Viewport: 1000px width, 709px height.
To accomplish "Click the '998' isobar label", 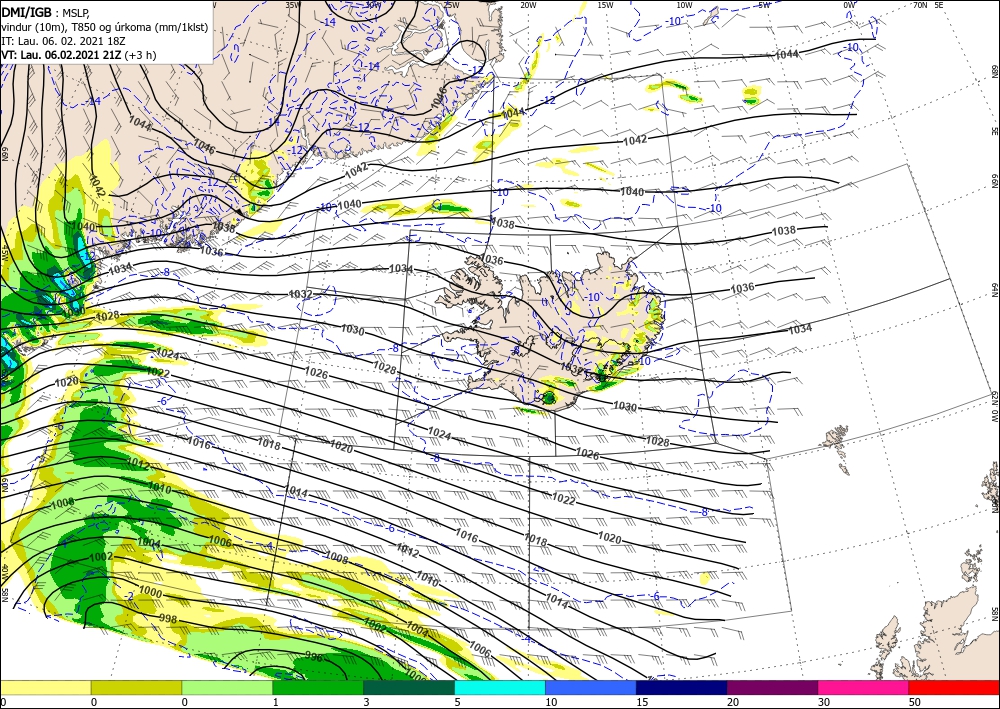I will click(x=168, y=618).
